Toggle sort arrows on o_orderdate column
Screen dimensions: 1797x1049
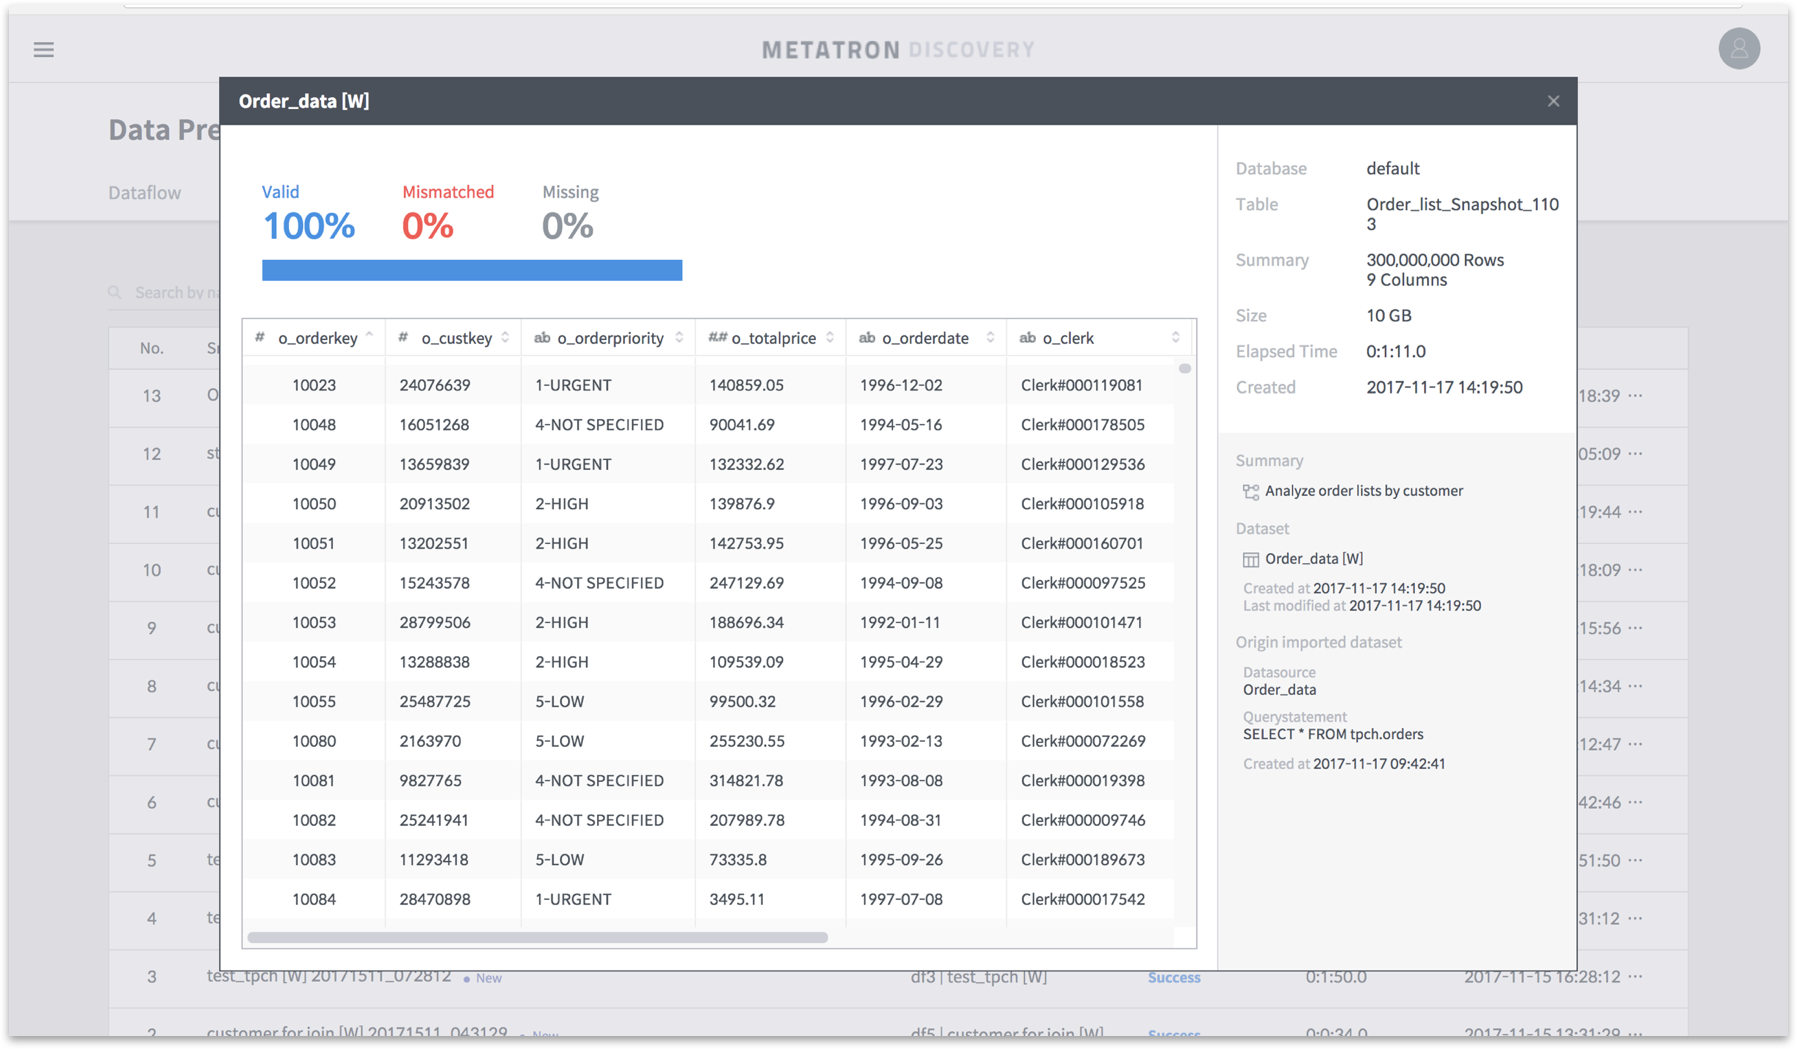tap(990, 338)
